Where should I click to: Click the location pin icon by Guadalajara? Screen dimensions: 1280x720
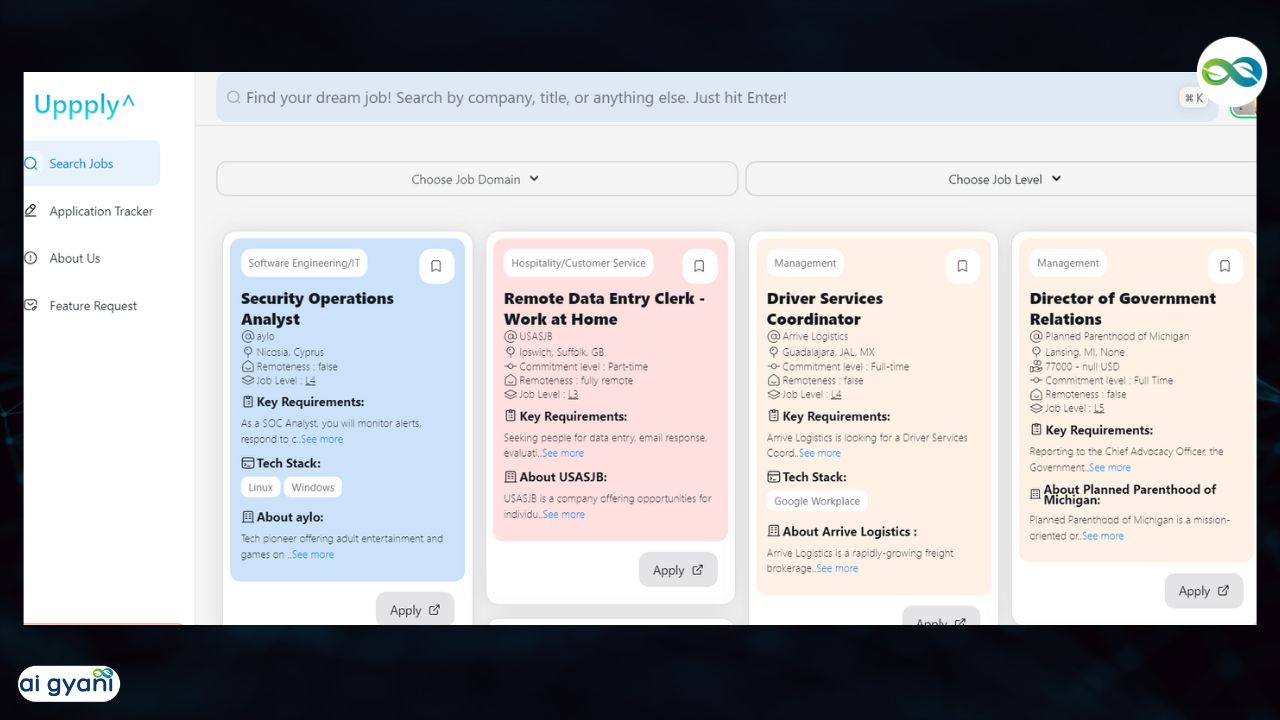[773, 352]
